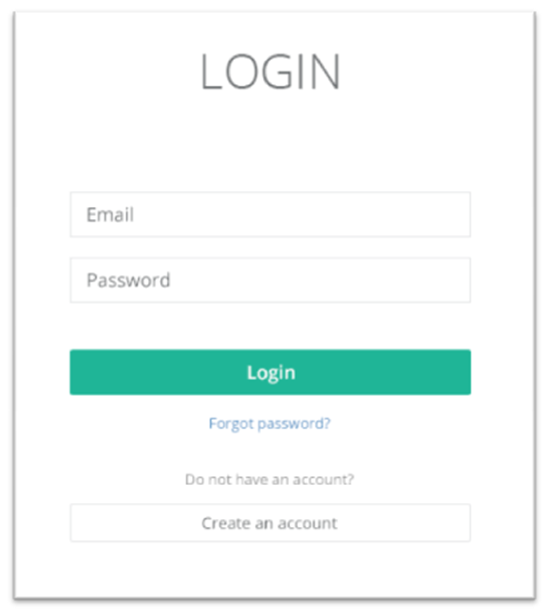Click the green Login button

[x=270, y=372]
